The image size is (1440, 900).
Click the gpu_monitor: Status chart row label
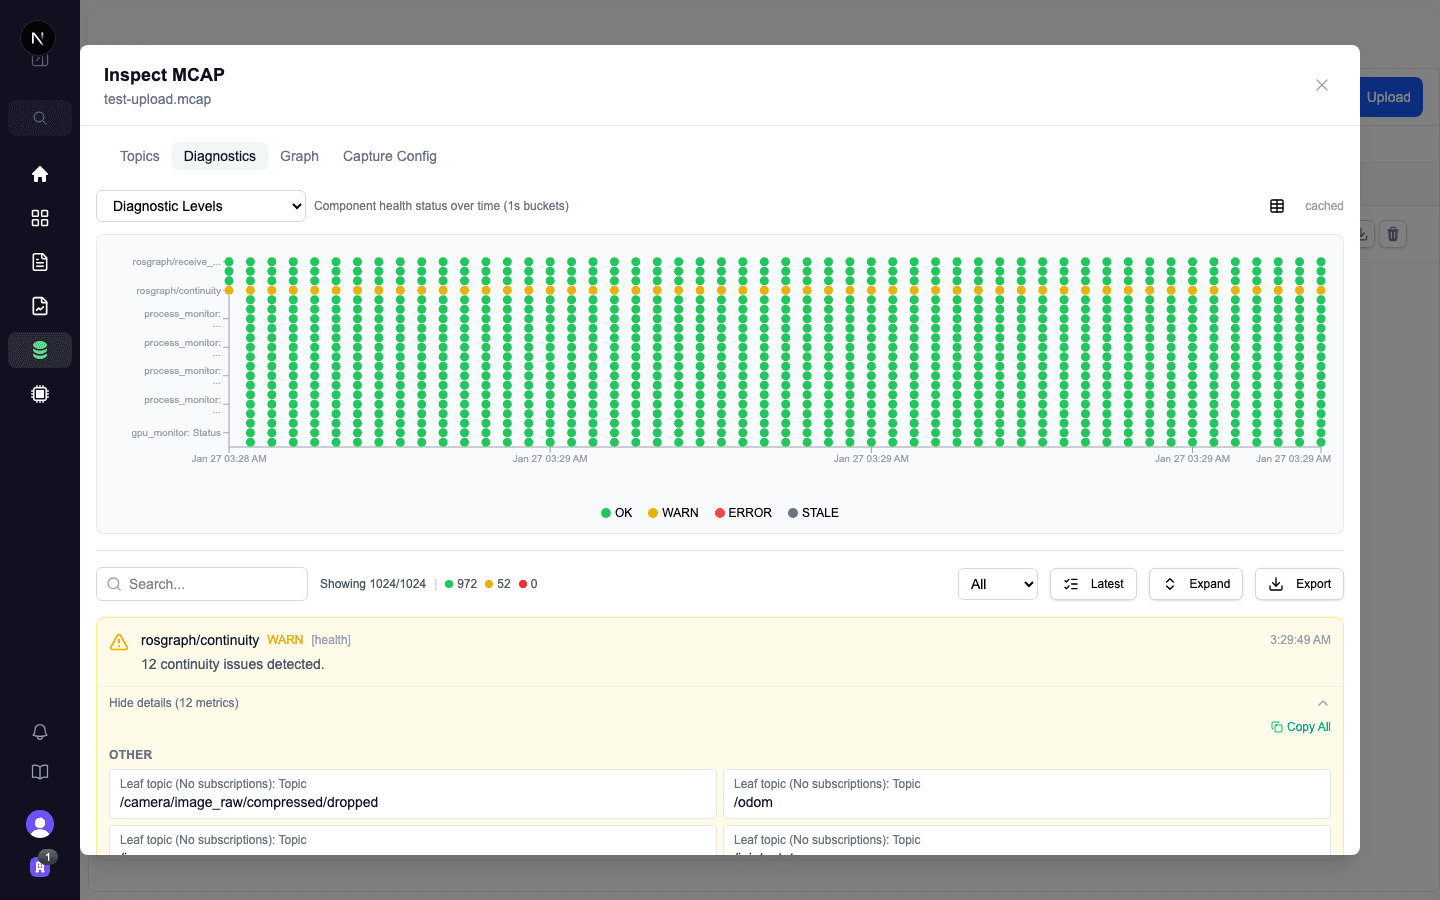pyautogui.click(x=176, y=433)
